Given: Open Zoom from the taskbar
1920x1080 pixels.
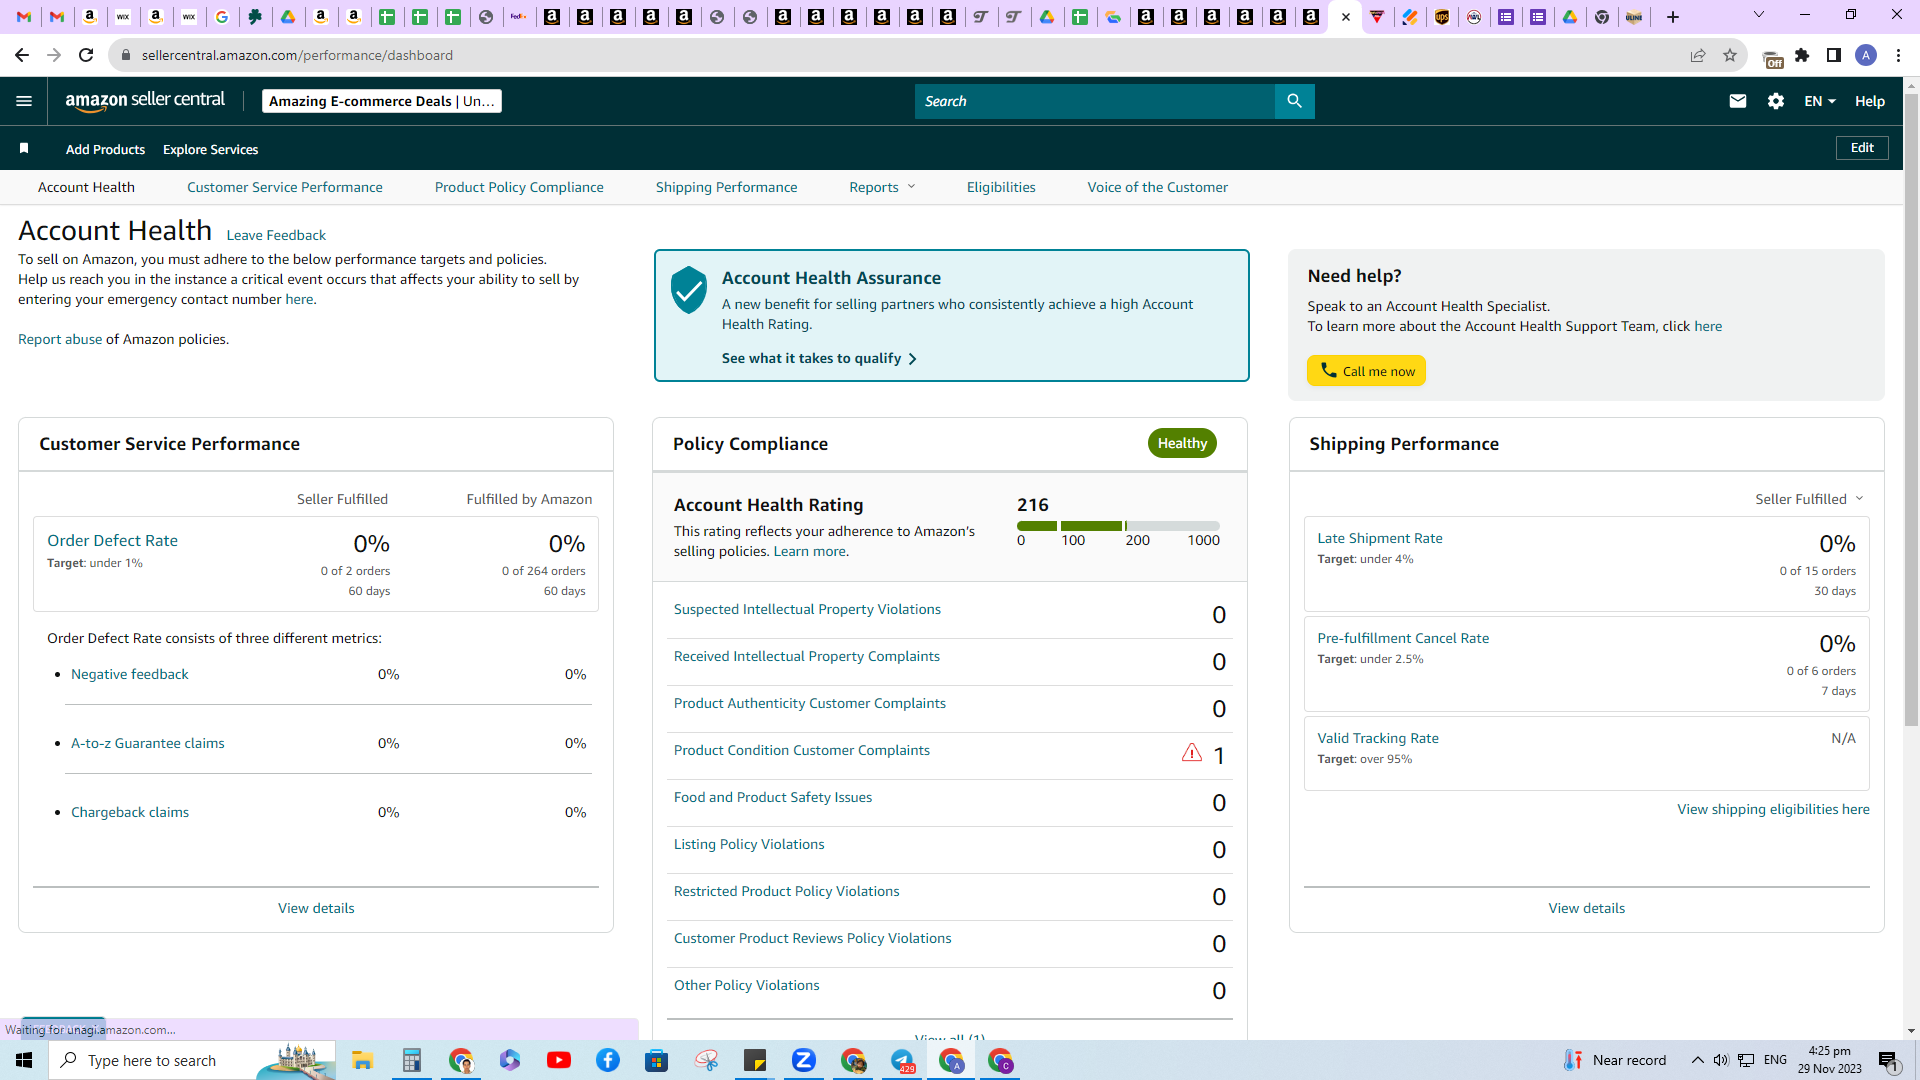Looking at the screenshot, I should click(x=804, y=1060).
